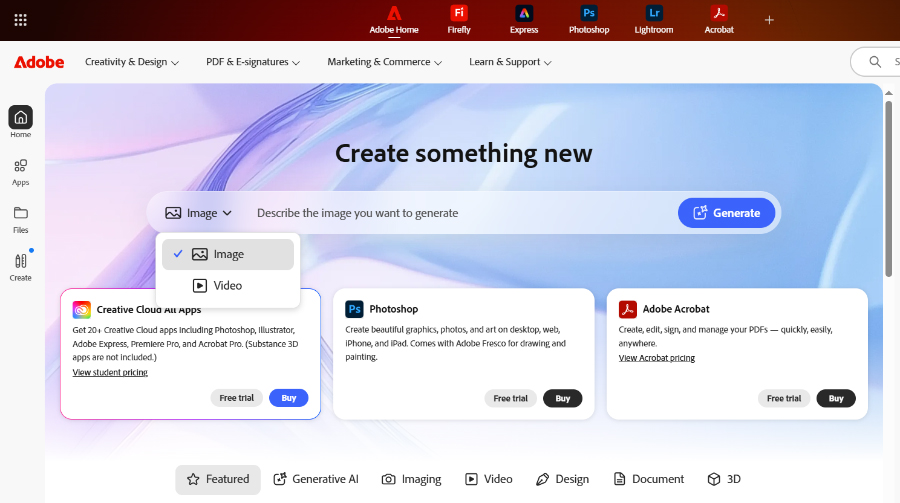Select the Video category tab
Screen dimensions: 900x503
pos(489,479)
